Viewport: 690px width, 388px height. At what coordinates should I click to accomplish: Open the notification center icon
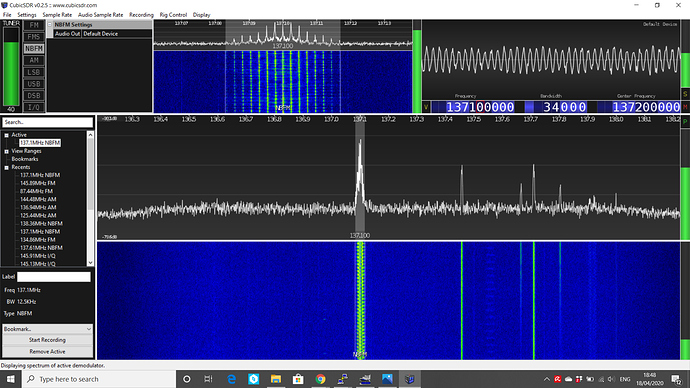coord(676,379)
